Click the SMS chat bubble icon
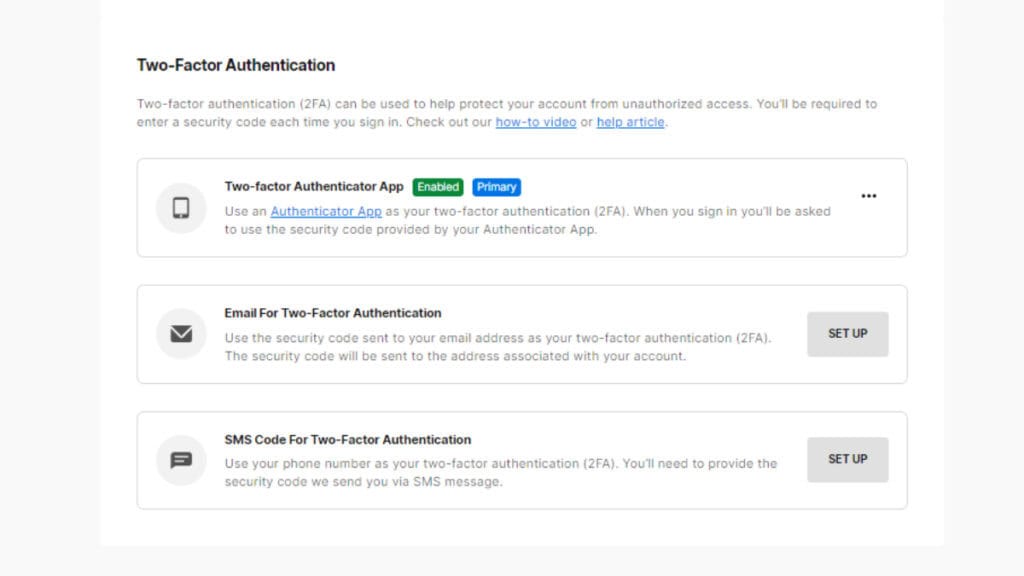1024x576 pixels. pyautogui.click(x=181, y=459)
